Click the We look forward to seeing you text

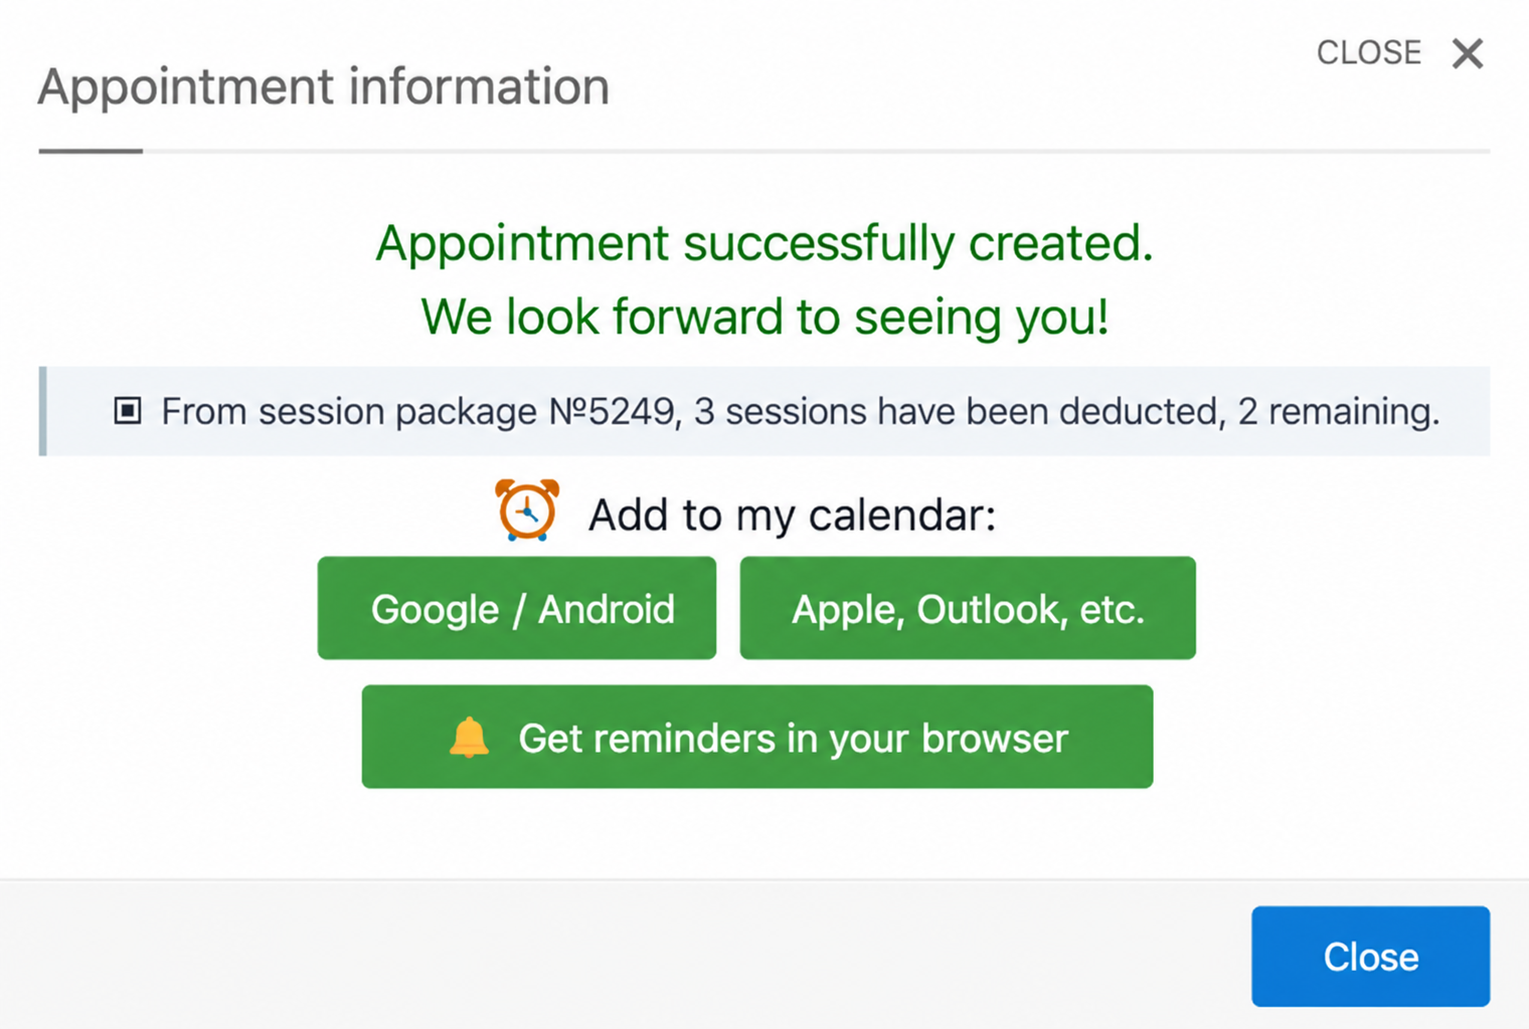click(764, 317)
